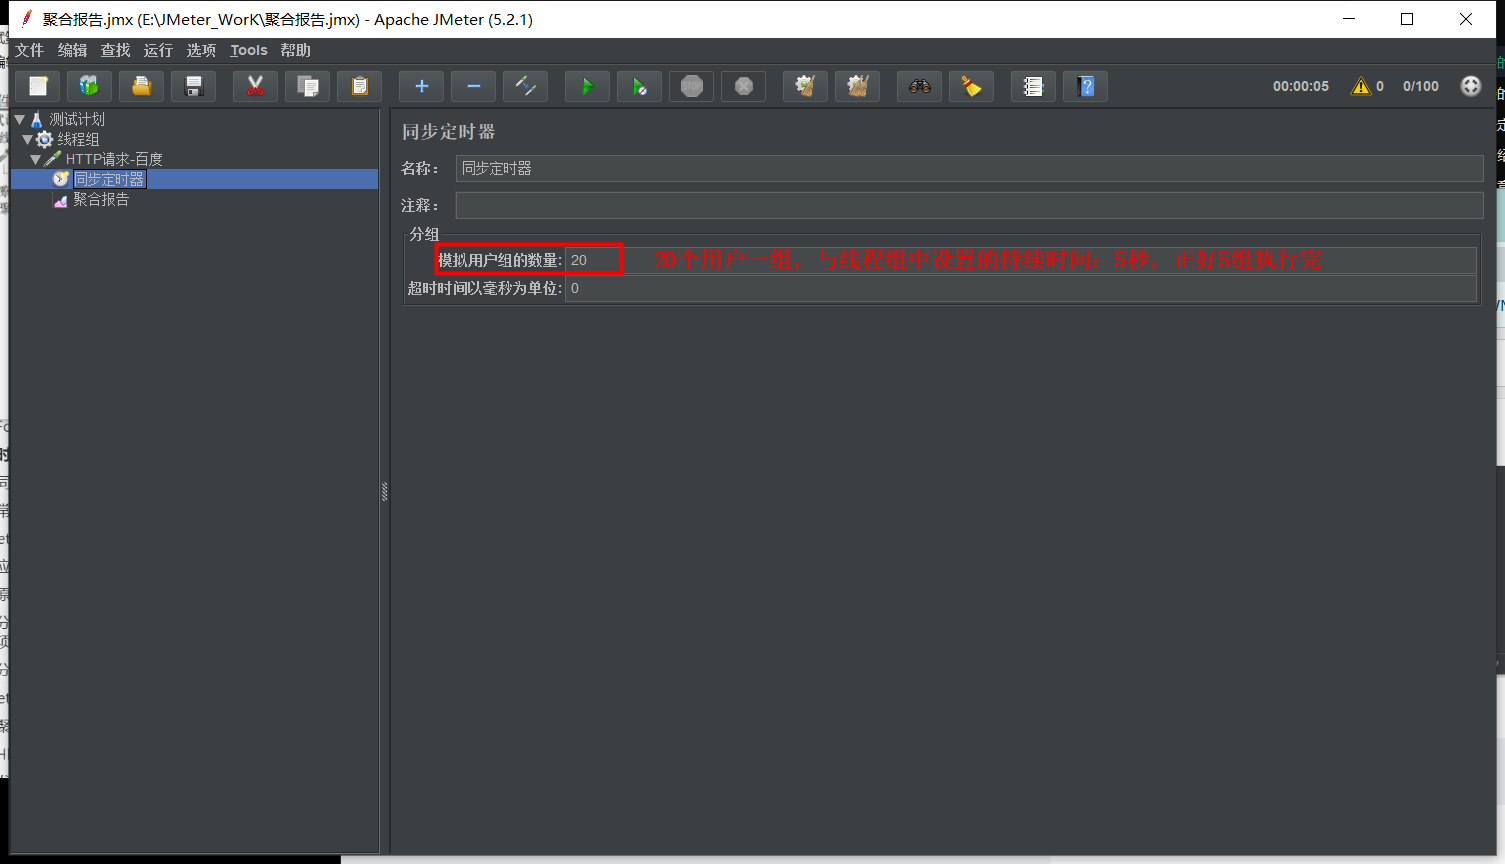
Task: Click the Copy icon
Action: pos(307,86)
